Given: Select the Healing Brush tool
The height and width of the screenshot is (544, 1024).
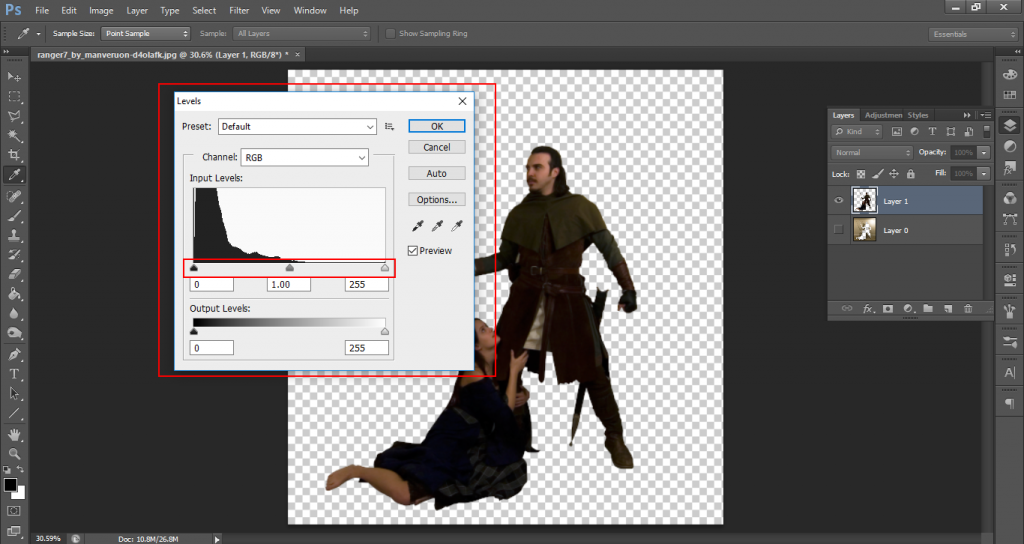Looking at the screenshot, I should pos(14,196).
